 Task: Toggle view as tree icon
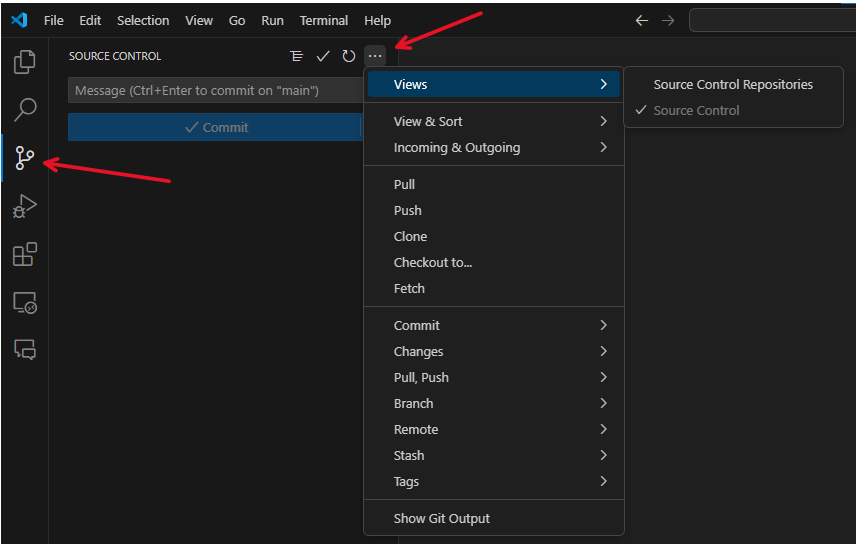[x=297, y=56]
